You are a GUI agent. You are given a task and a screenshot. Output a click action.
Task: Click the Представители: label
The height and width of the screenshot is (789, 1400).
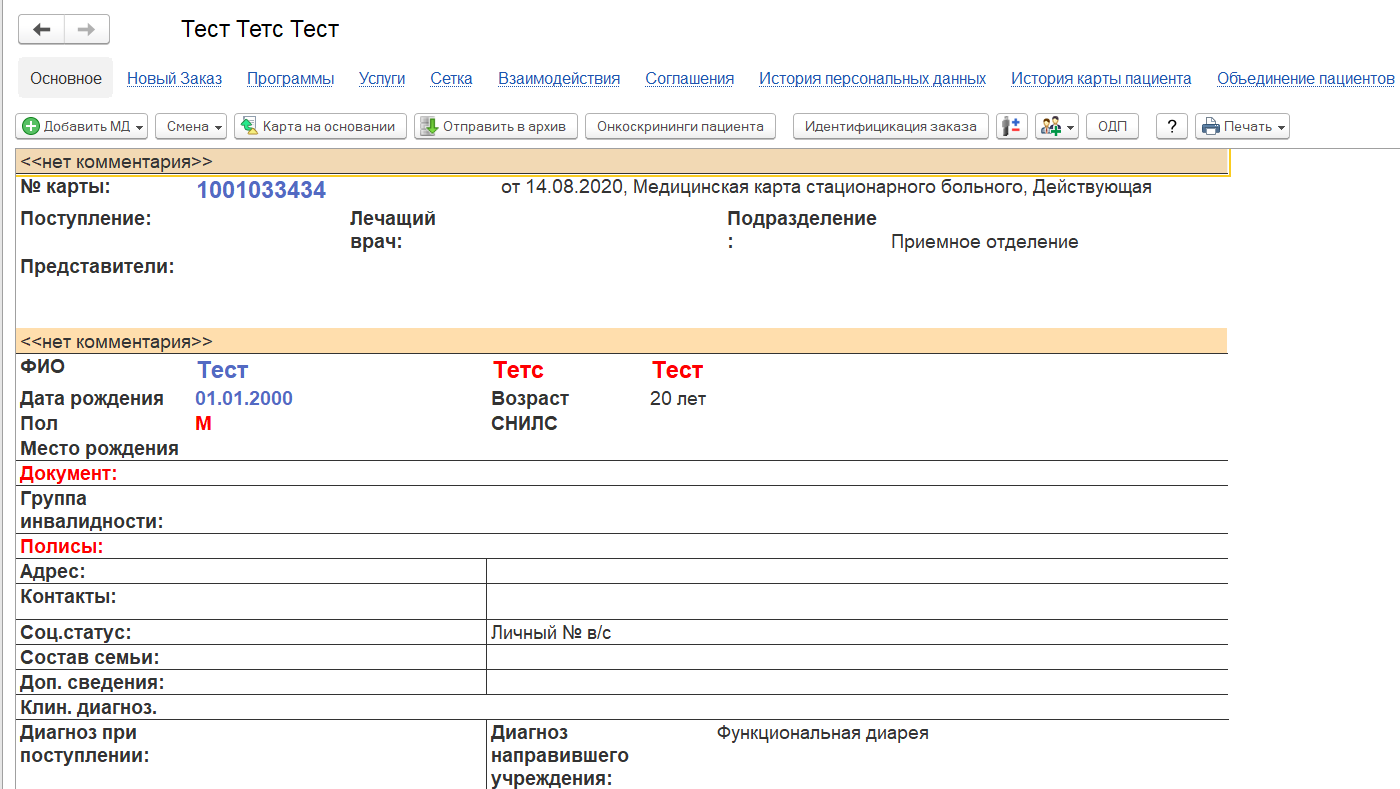point(97,267)
